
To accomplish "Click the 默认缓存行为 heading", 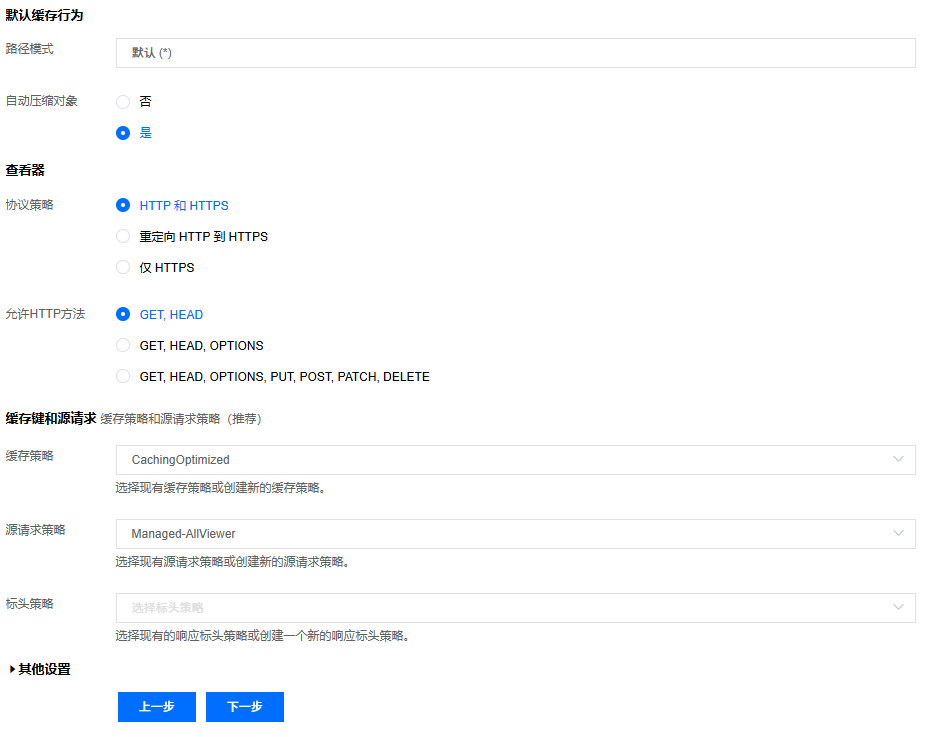I will click(45, 15).
